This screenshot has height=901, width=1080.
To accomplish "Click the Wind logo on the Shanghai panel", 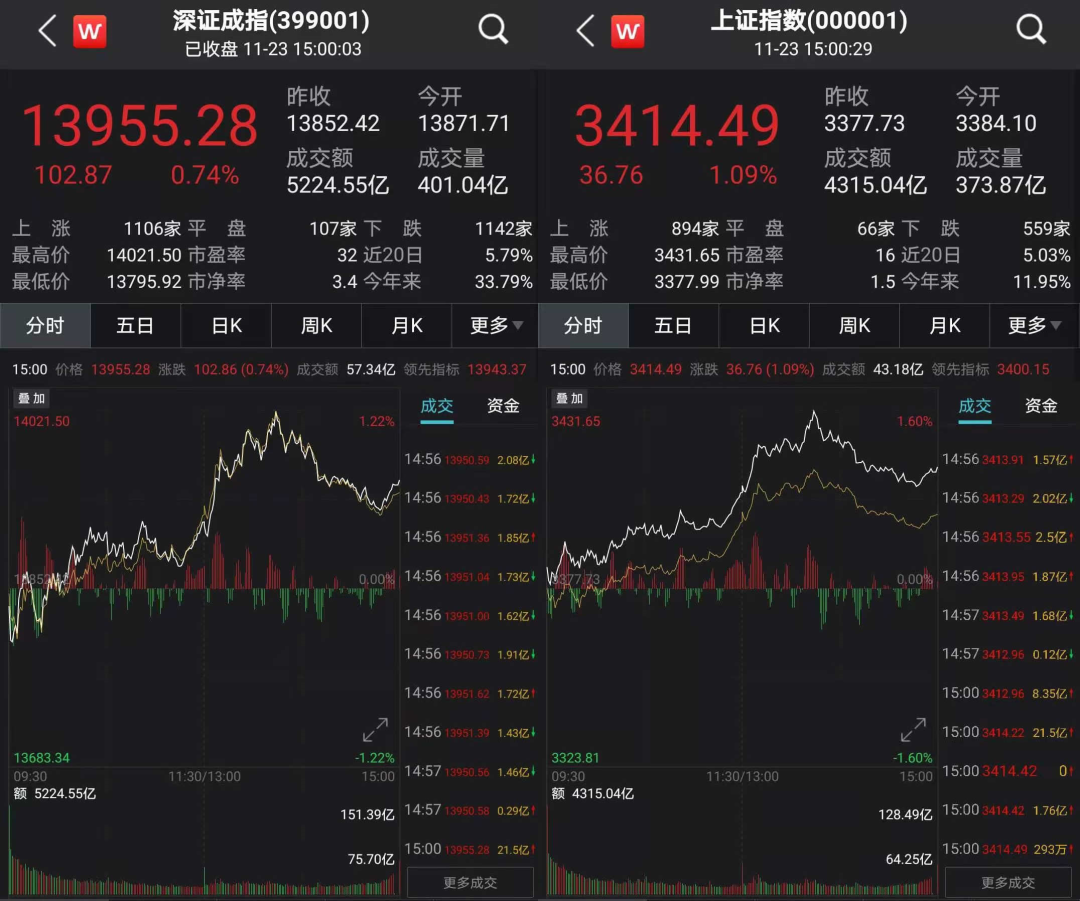I will 628,31.
